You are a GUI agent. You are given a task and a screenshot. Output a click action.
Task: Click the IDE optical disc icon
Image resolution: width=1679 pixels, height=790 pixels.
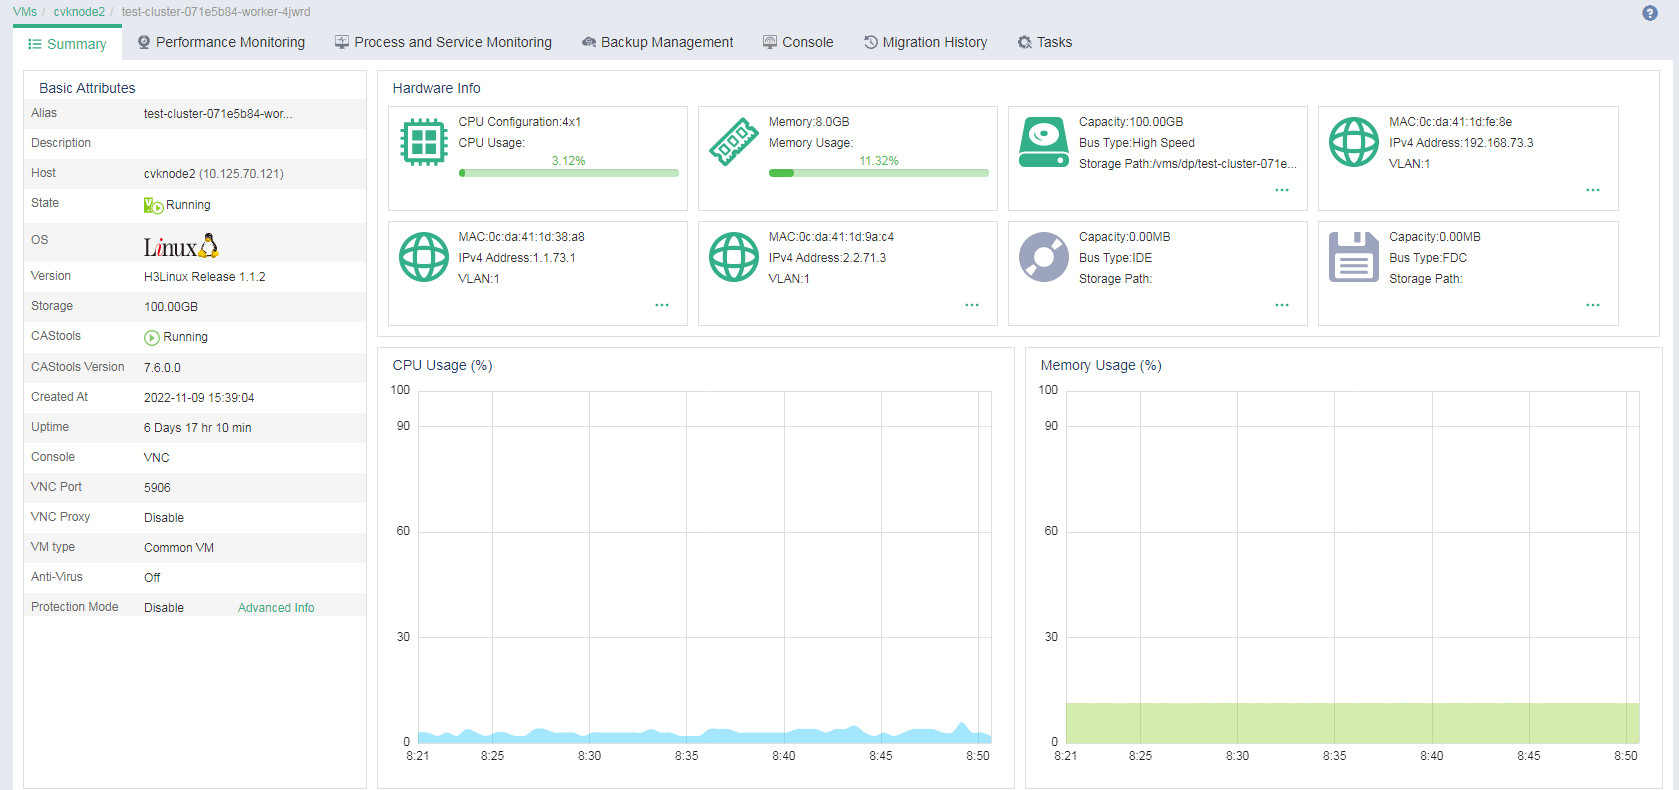point(1044,257)
